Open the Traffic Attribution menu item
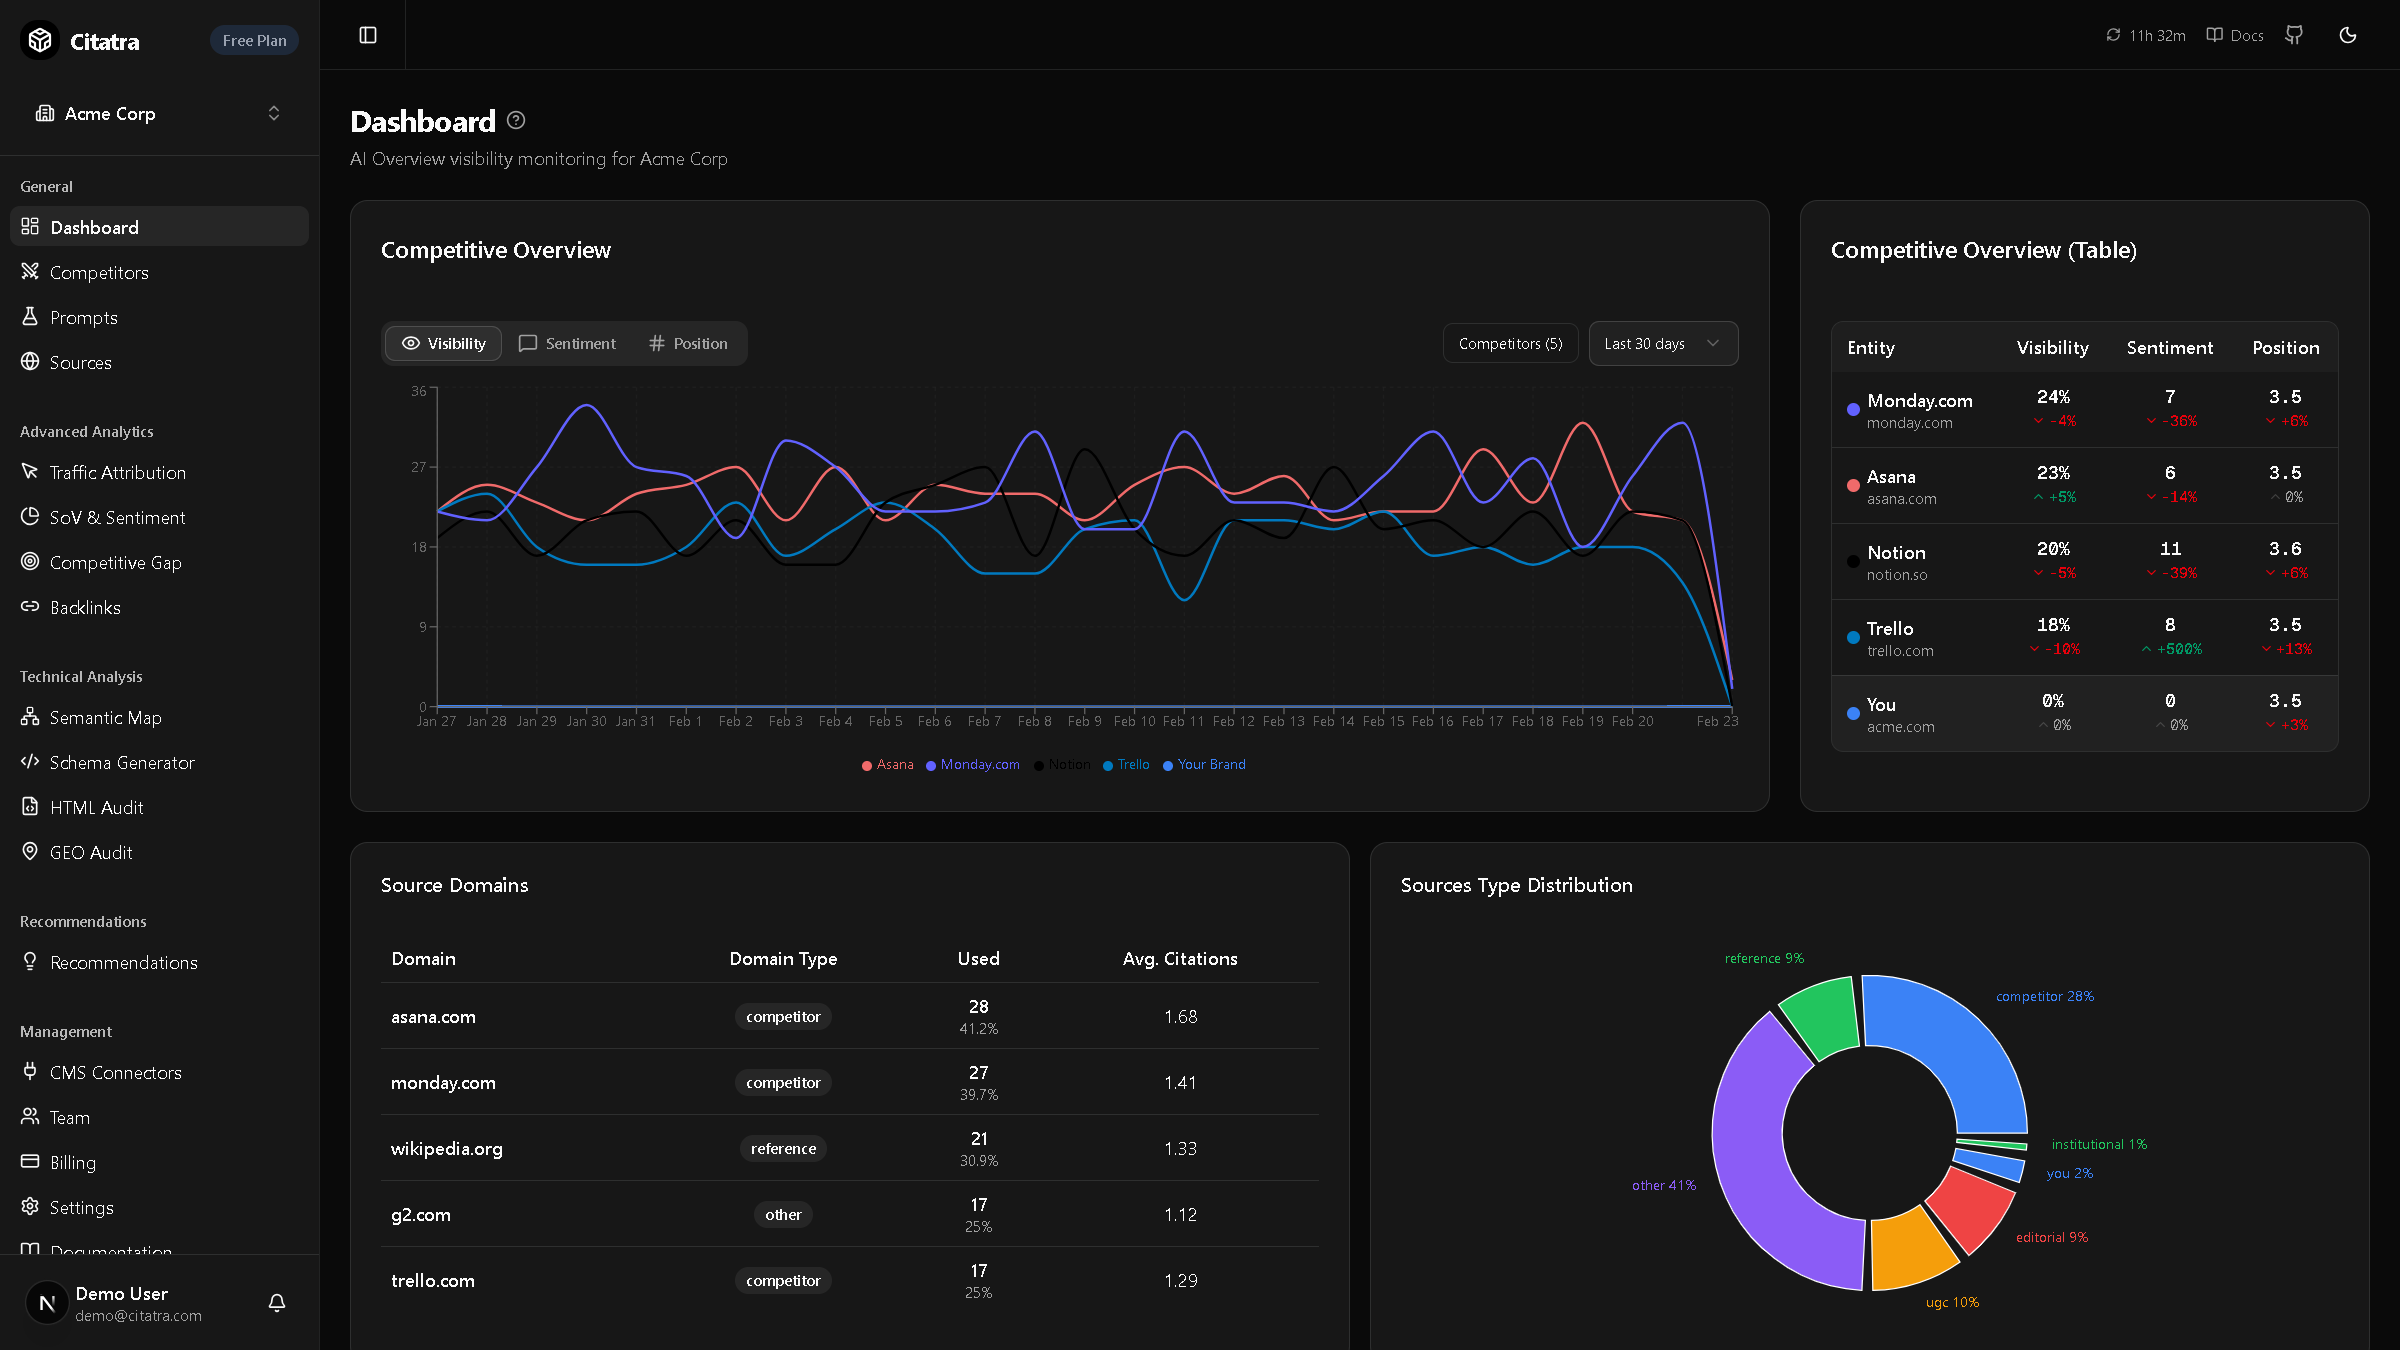Image resolution: width=2400 pixels, height=1350 pixels. 117,472
